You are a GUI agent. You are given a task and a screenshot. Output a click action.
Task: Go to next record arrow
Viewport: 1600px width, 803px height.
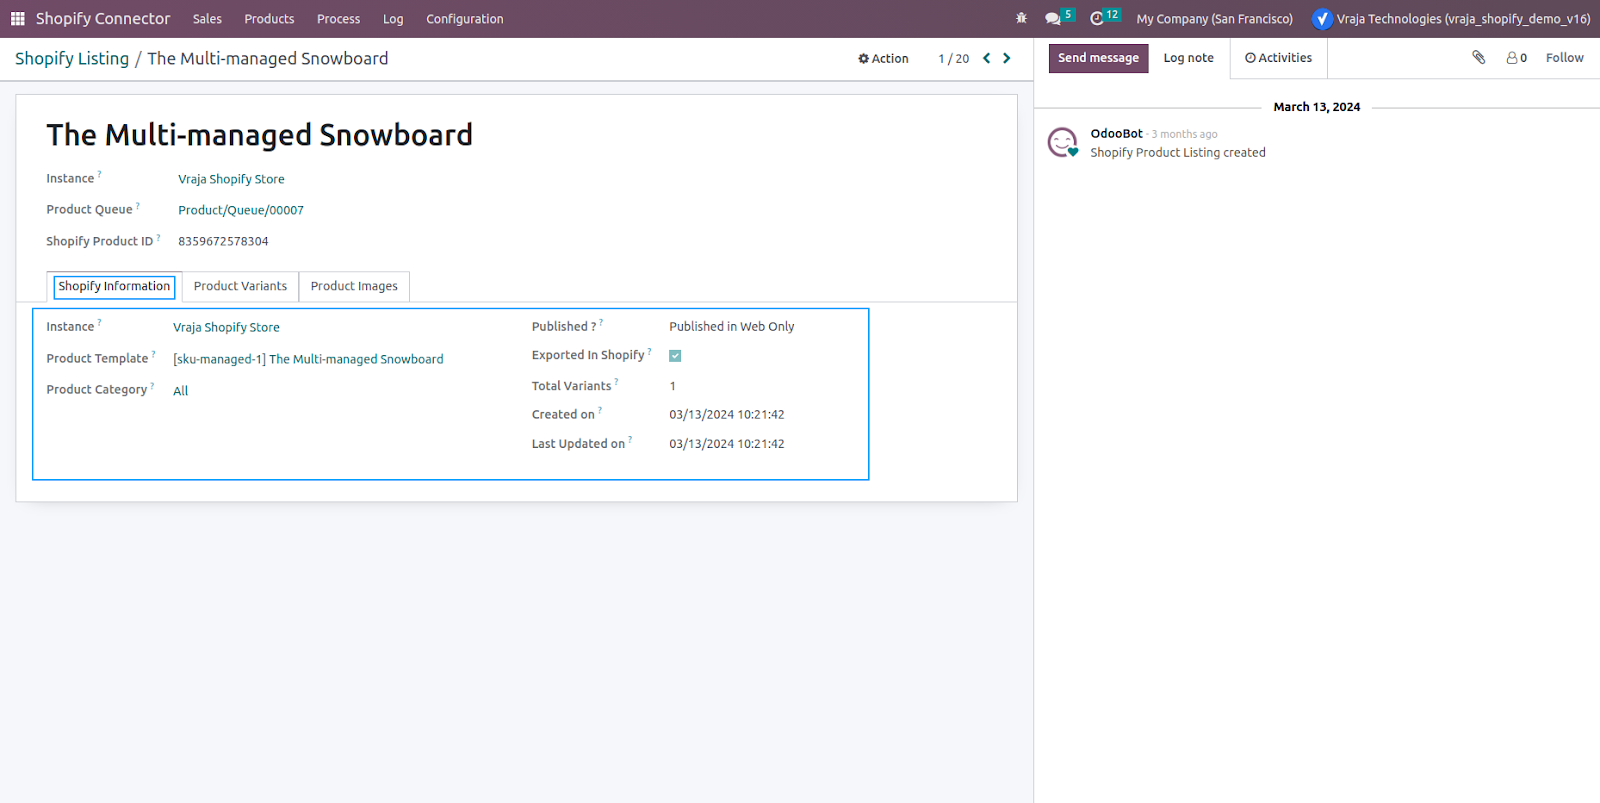pos(1007,58)
